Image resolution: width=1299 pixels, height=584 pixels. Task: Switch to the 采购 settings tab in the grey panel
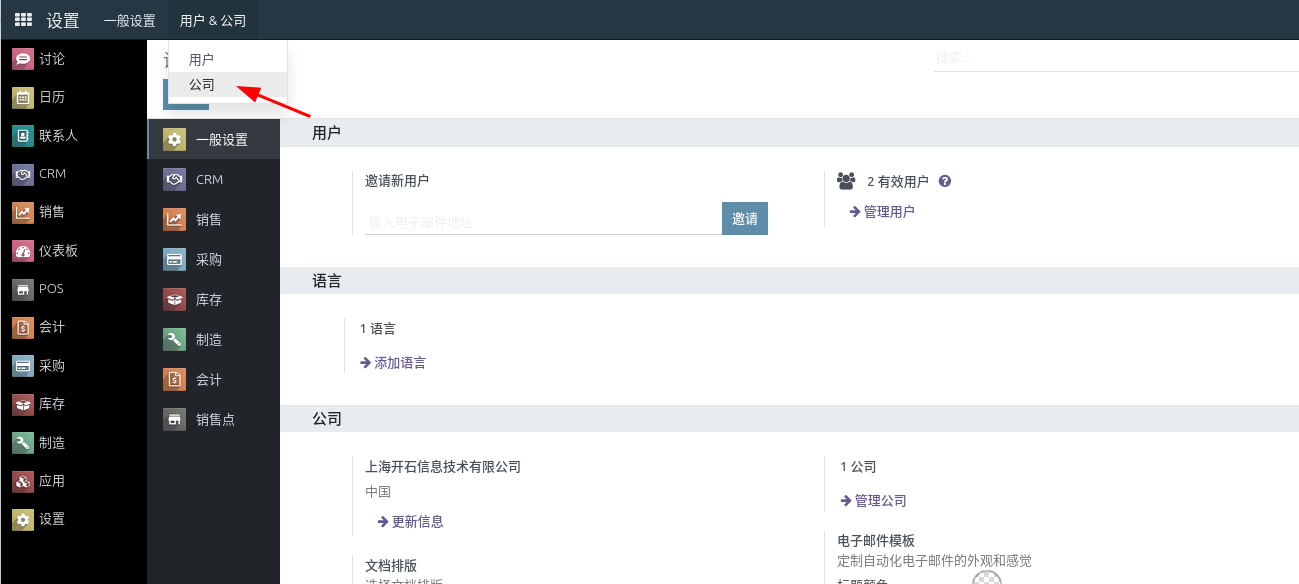(214, 260)
